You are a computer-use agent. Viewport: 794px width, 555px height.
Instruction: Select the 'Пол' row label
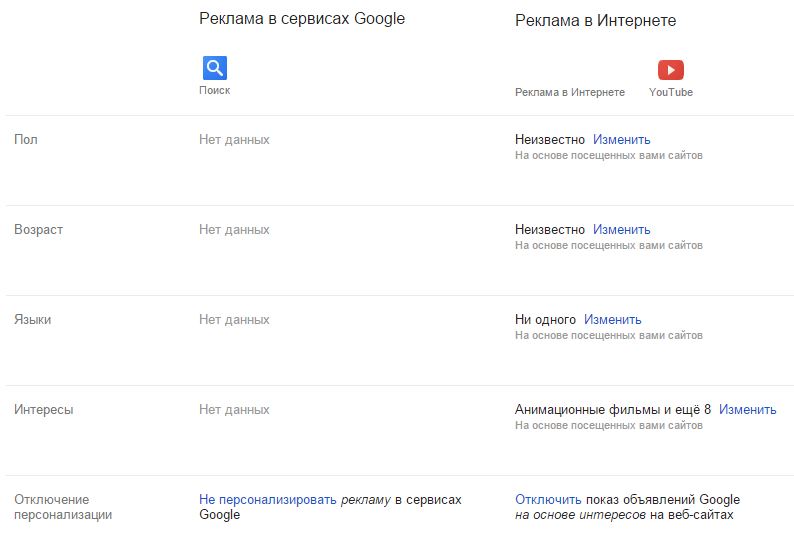pos(26,140)
